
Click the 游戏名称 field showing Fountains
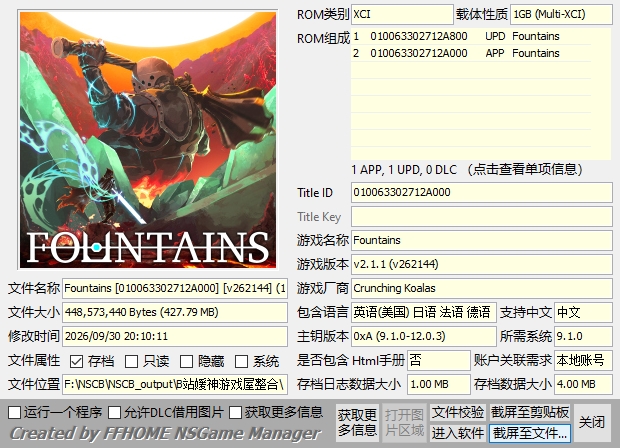pos(482,240)
